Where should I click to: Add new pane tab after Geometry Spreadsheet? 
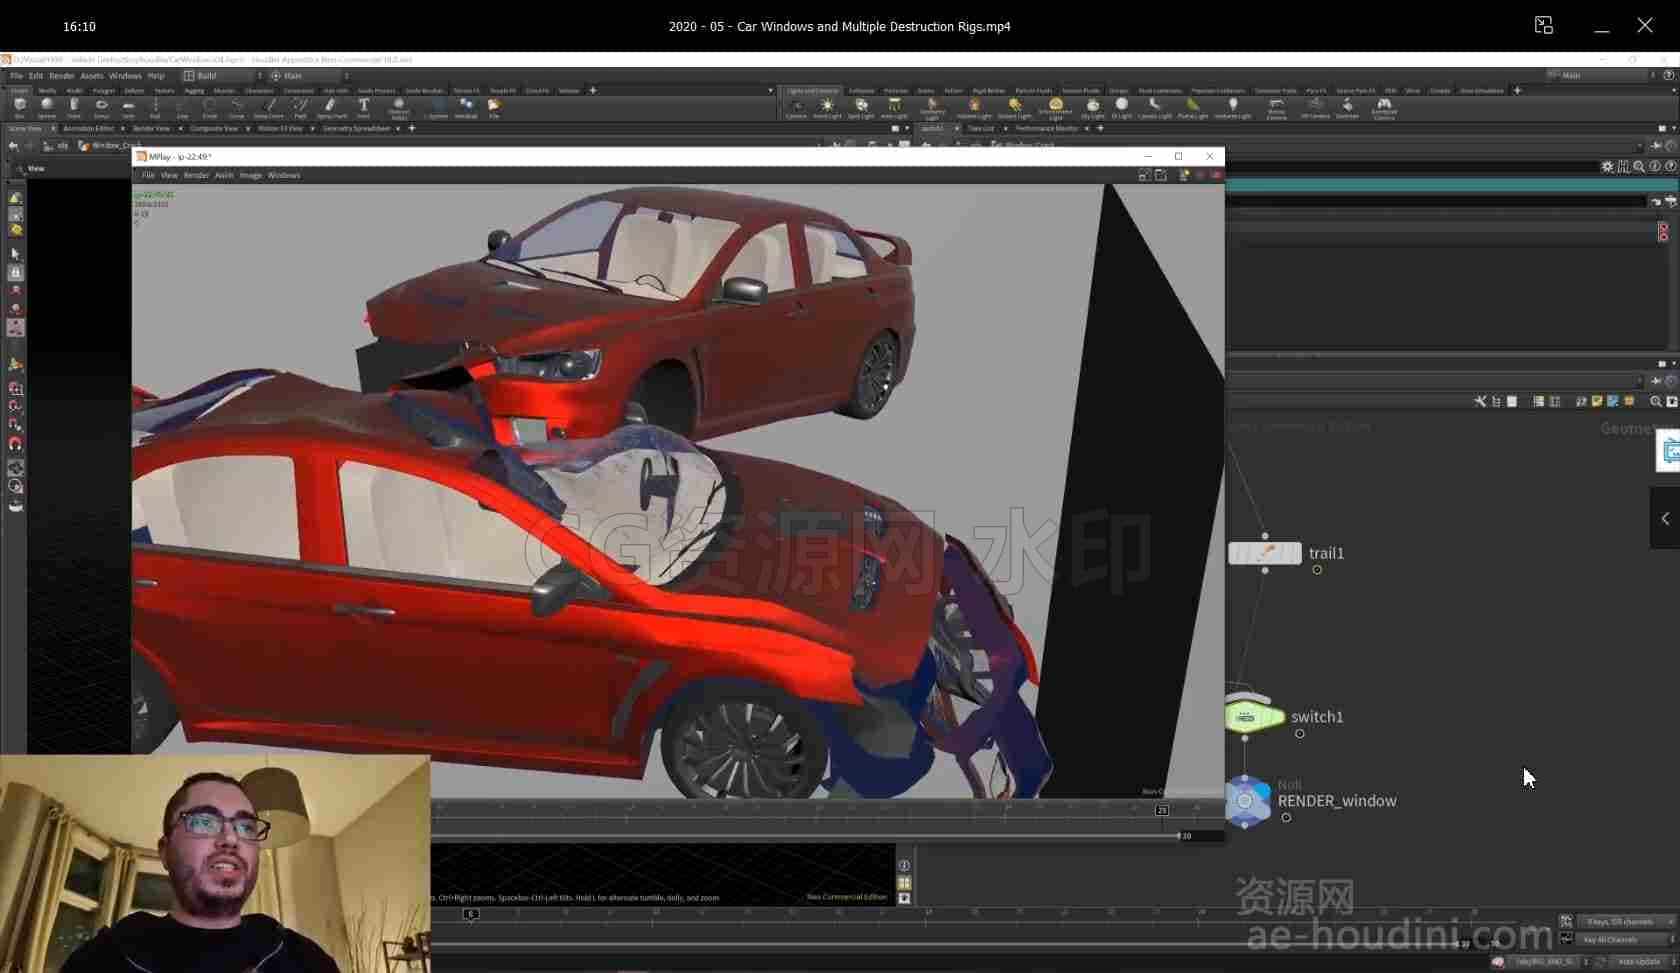411,129
